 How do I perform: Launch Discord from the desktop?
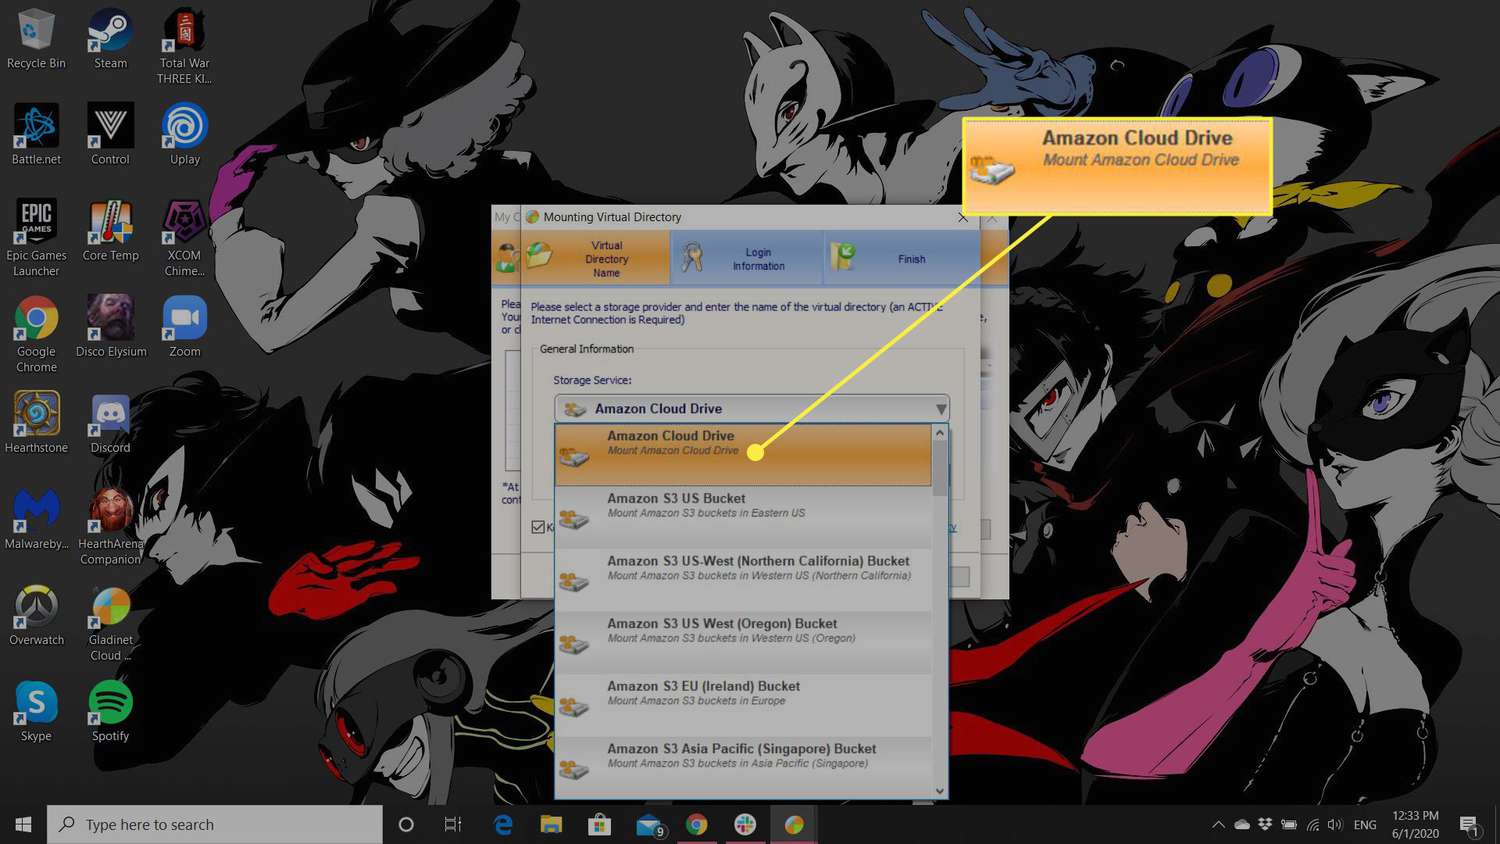110,423
